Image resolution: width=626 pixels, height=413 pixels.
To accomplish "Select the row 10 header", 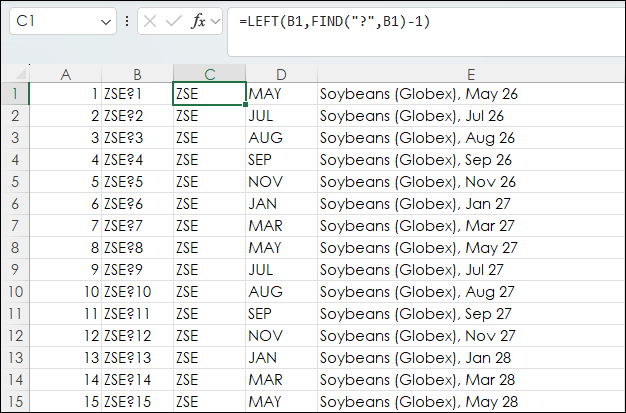I will click(x=15, y=292).
